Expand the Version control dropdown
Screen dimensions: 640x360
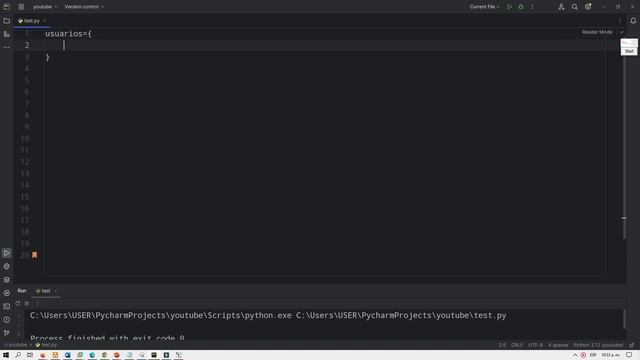[x=84, y=7]
